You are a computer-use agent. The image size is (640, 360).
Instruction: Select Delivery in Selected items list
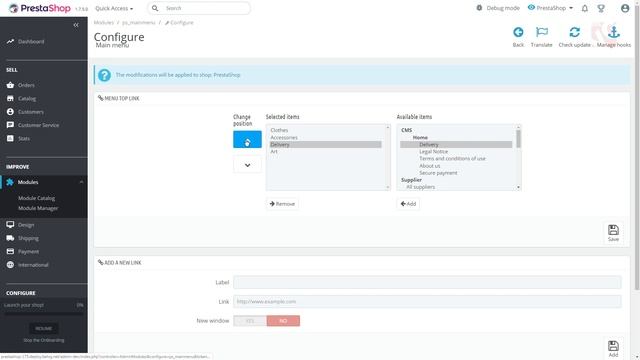(326, 144)
